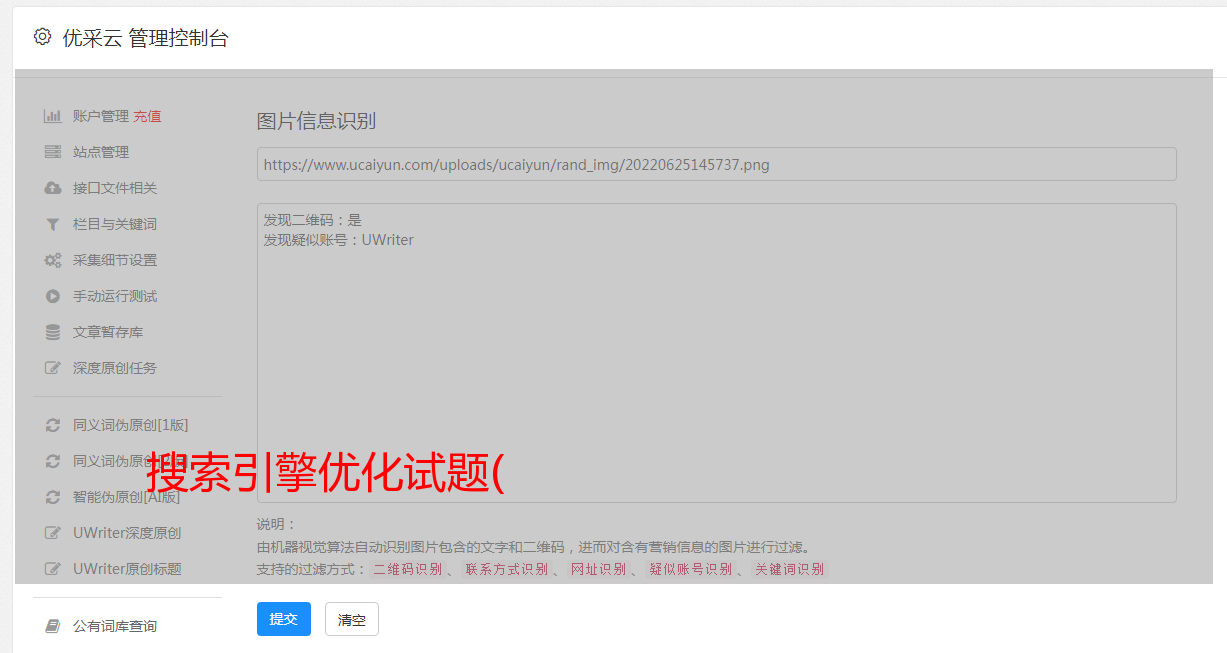Open 同义词伪原创[1版] tool
The height and width of the screenshot is (653, 1227).
coord(130,425)
